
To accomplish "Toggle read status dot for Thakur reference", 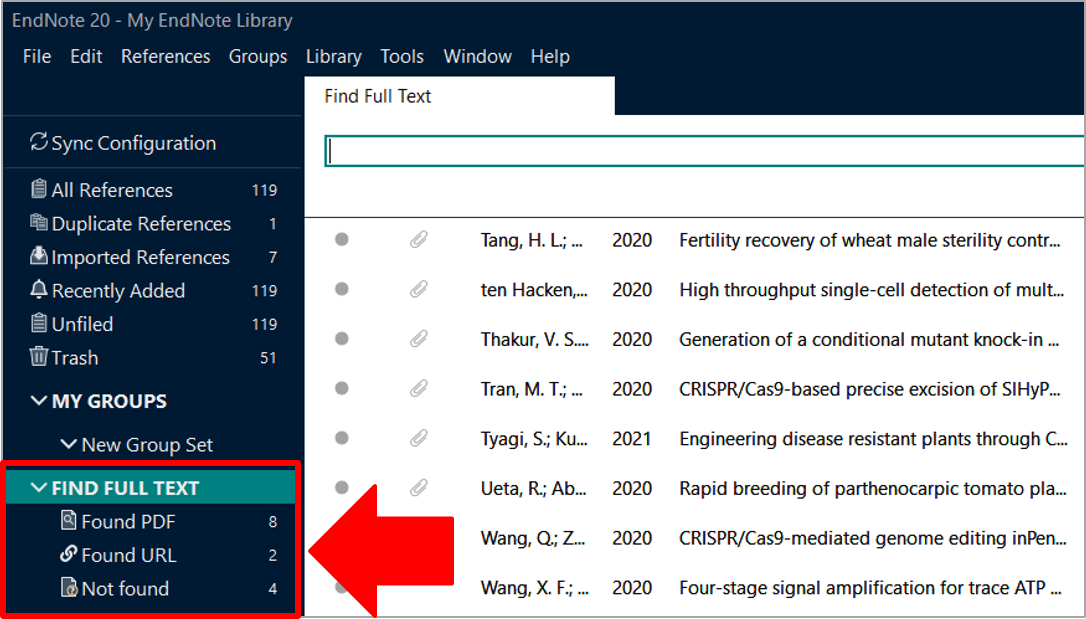I will pos(341,339).
